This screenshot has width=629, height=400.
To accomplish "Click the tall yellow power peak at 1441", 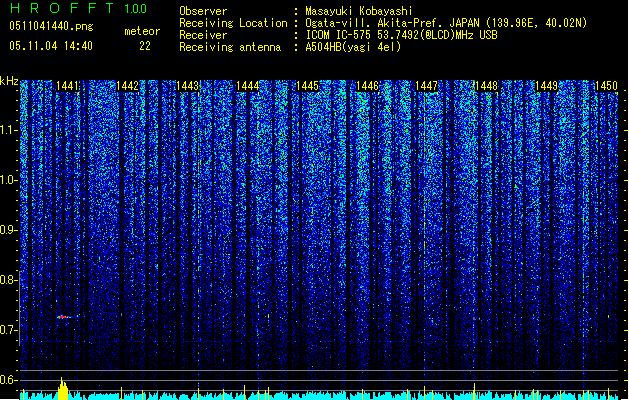I will [x=63, y=388].
